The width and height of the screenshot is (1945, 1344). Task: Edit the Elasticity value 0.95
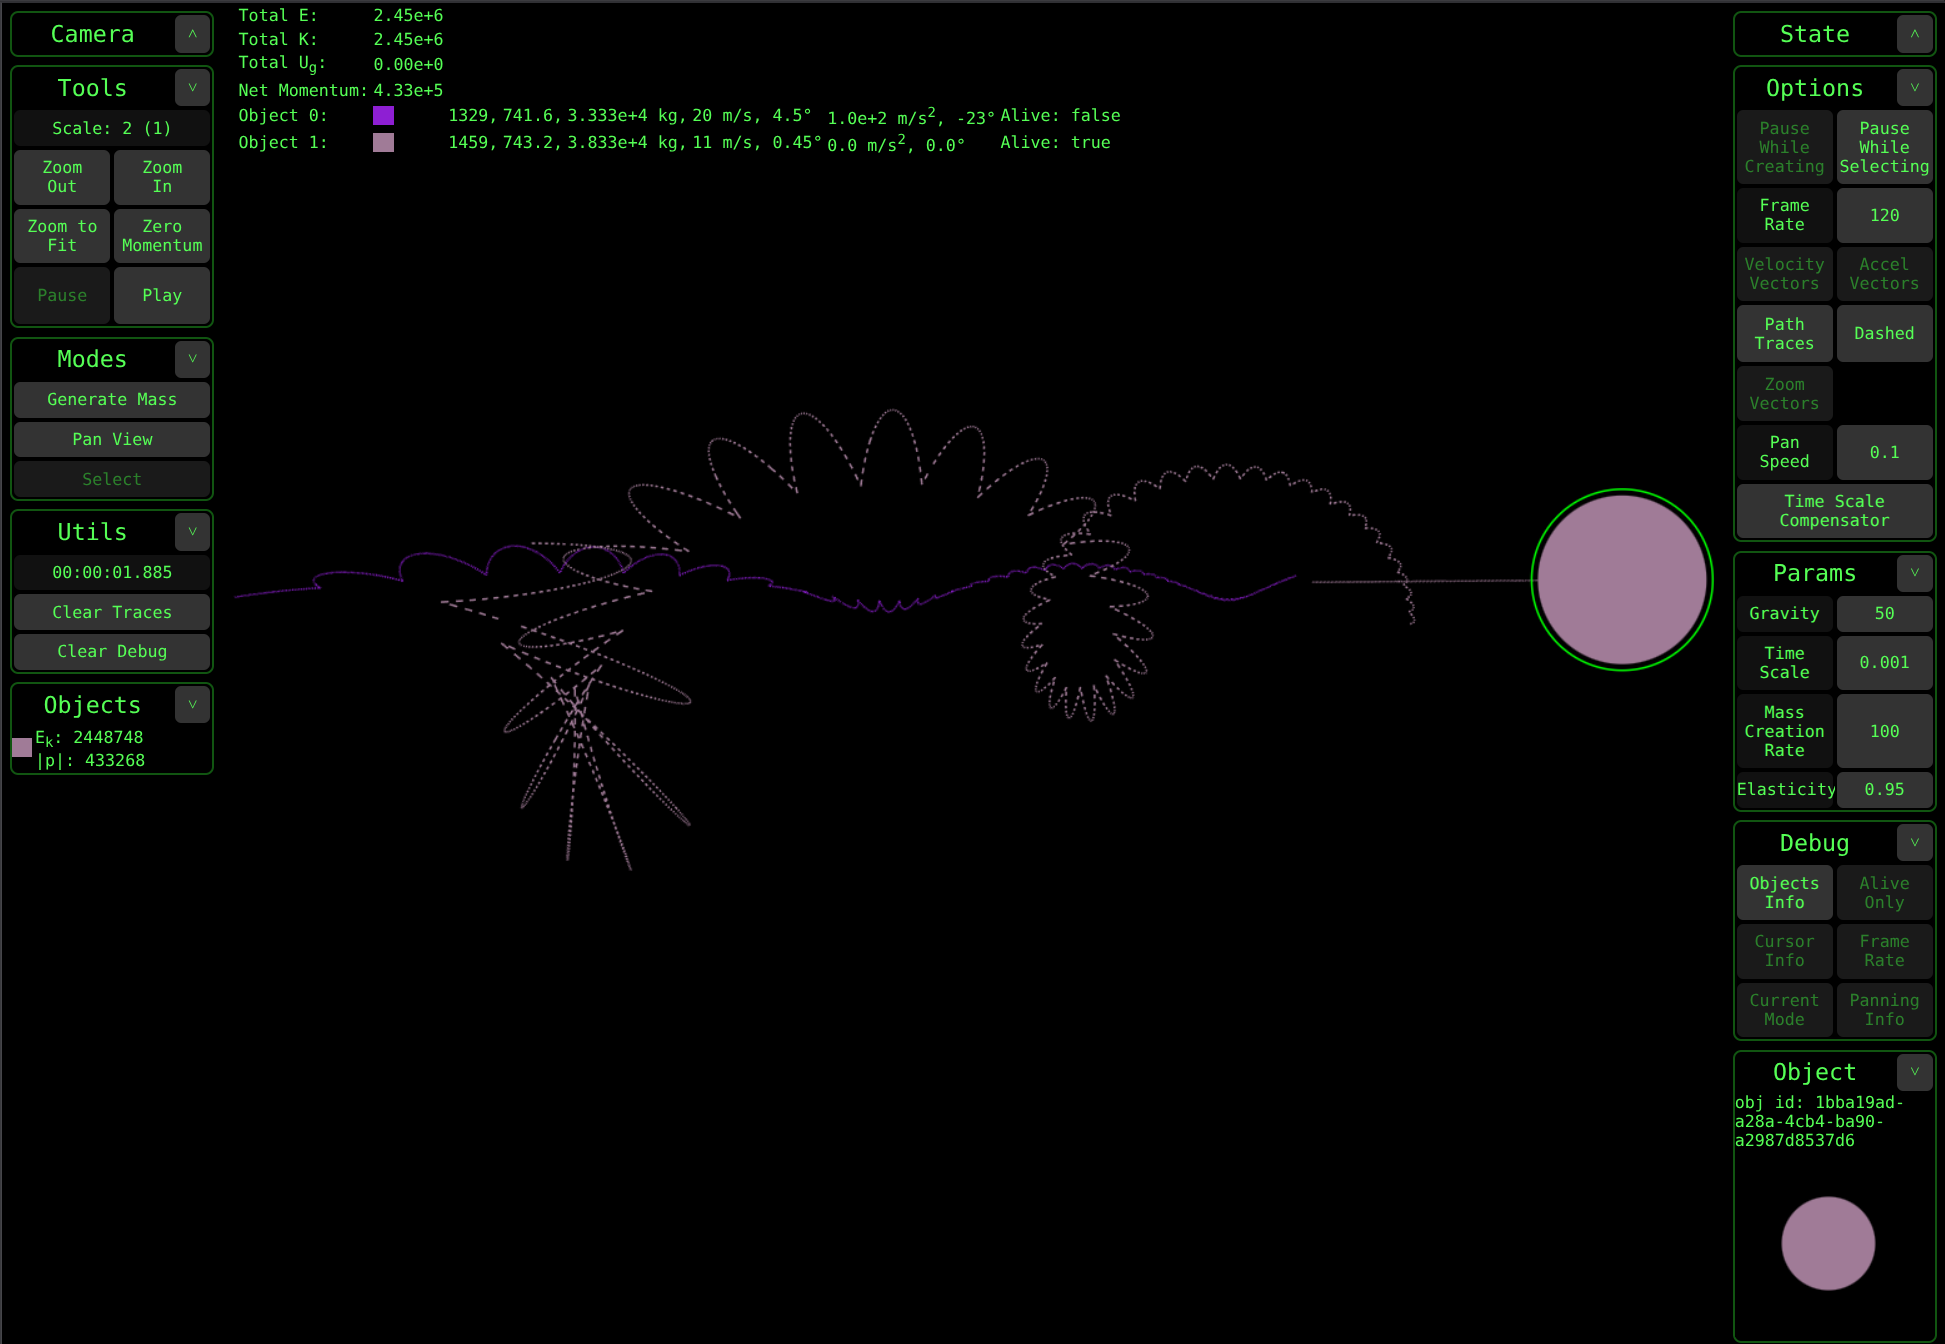click(x=1885, y=789)
